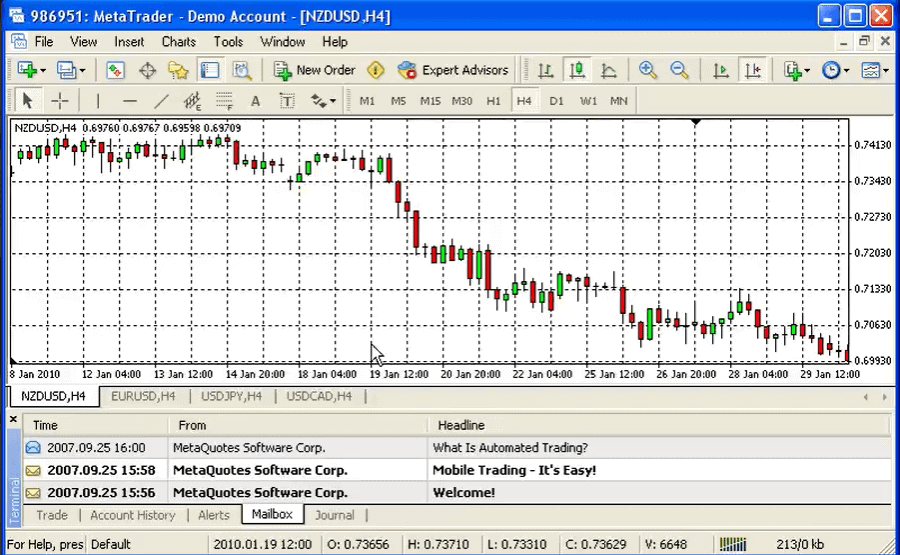
Task: Switch chart to bar chart style
Action: (545, 70)
